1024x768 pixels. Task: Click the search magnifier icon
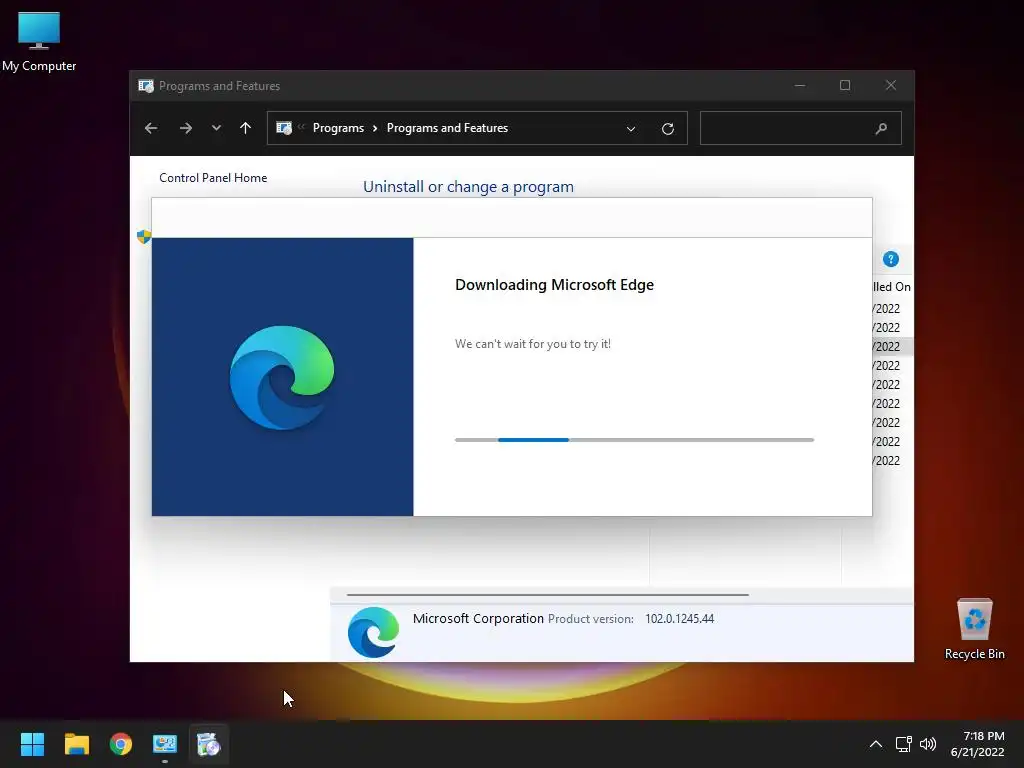point(881,129)
